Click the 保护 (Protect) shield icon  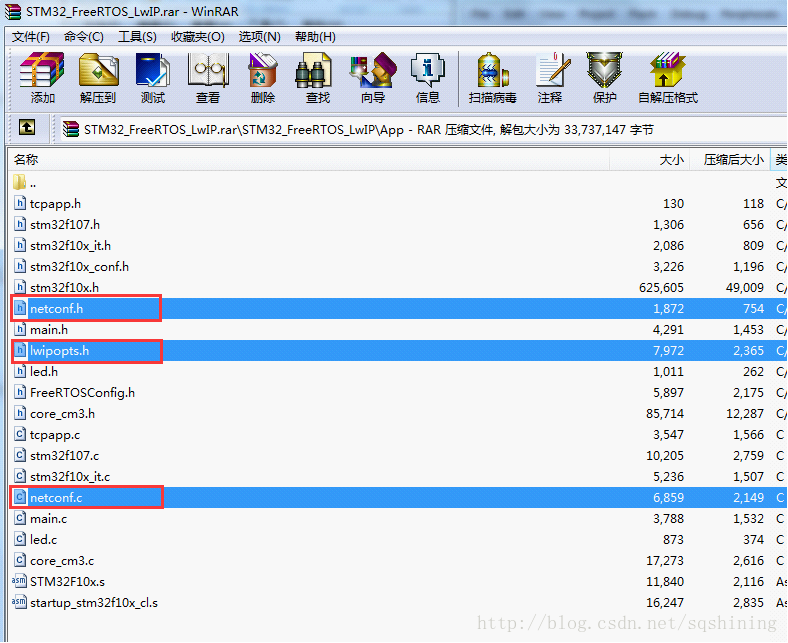[x=605, y=78]
